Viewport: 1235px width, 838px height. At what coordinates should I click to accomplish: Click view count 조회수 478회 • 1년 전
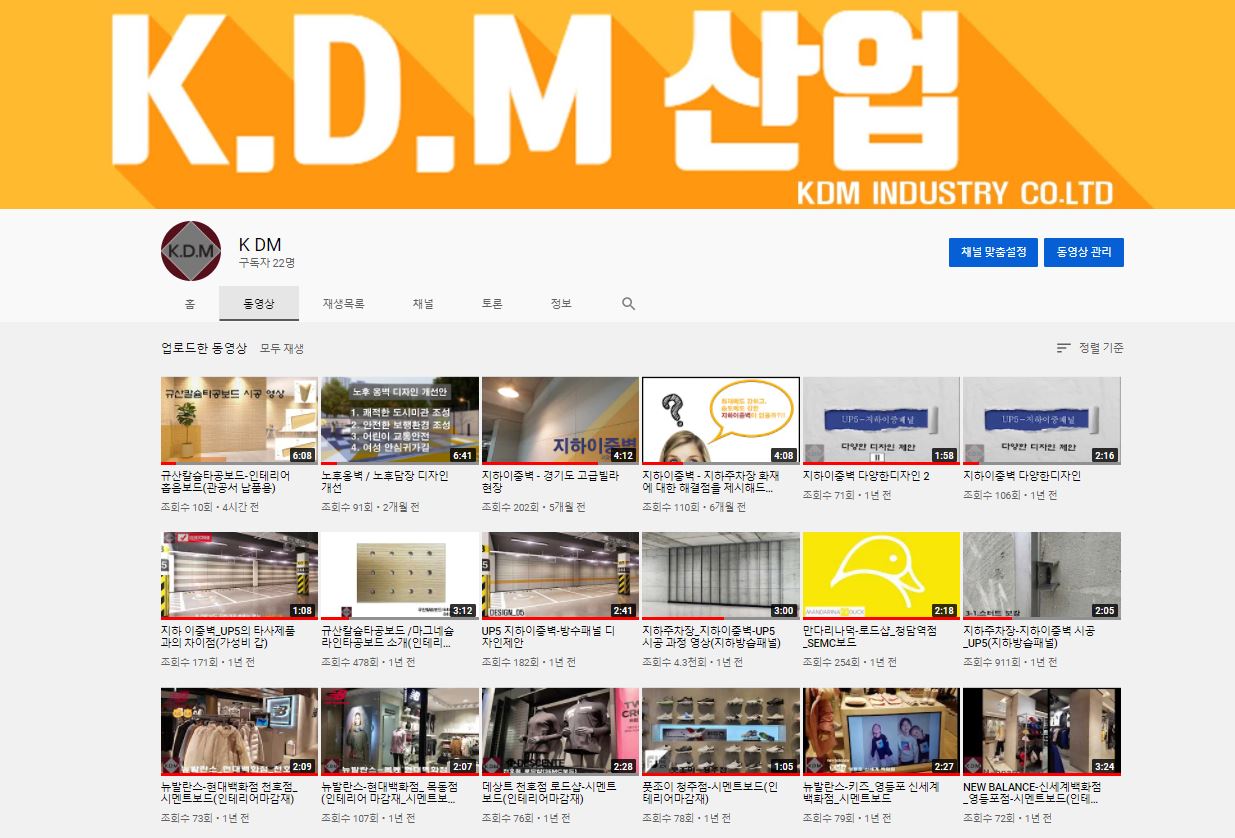click(368, 663)
